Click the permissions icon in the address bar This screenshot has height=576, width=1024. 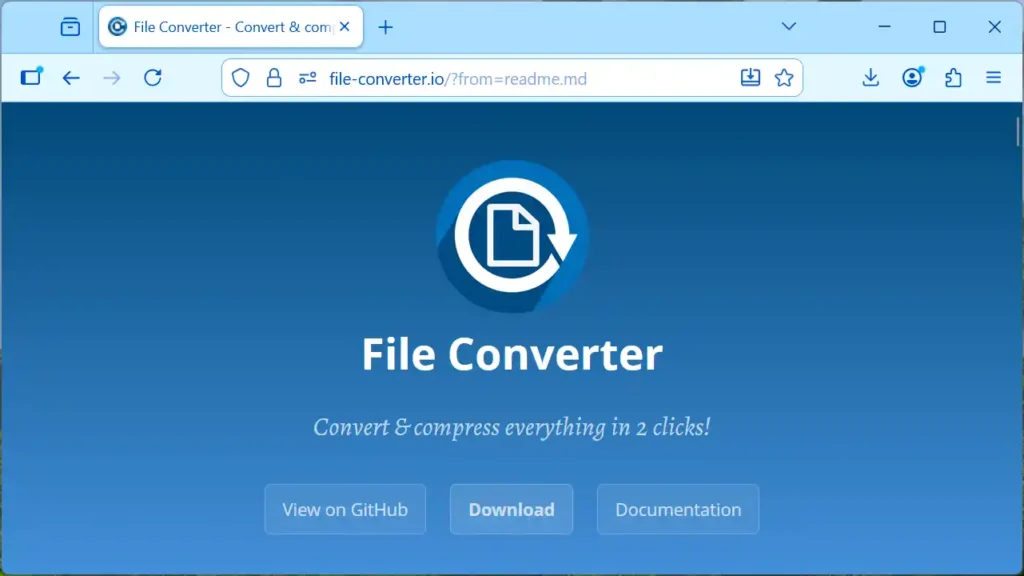pos(306,77)
